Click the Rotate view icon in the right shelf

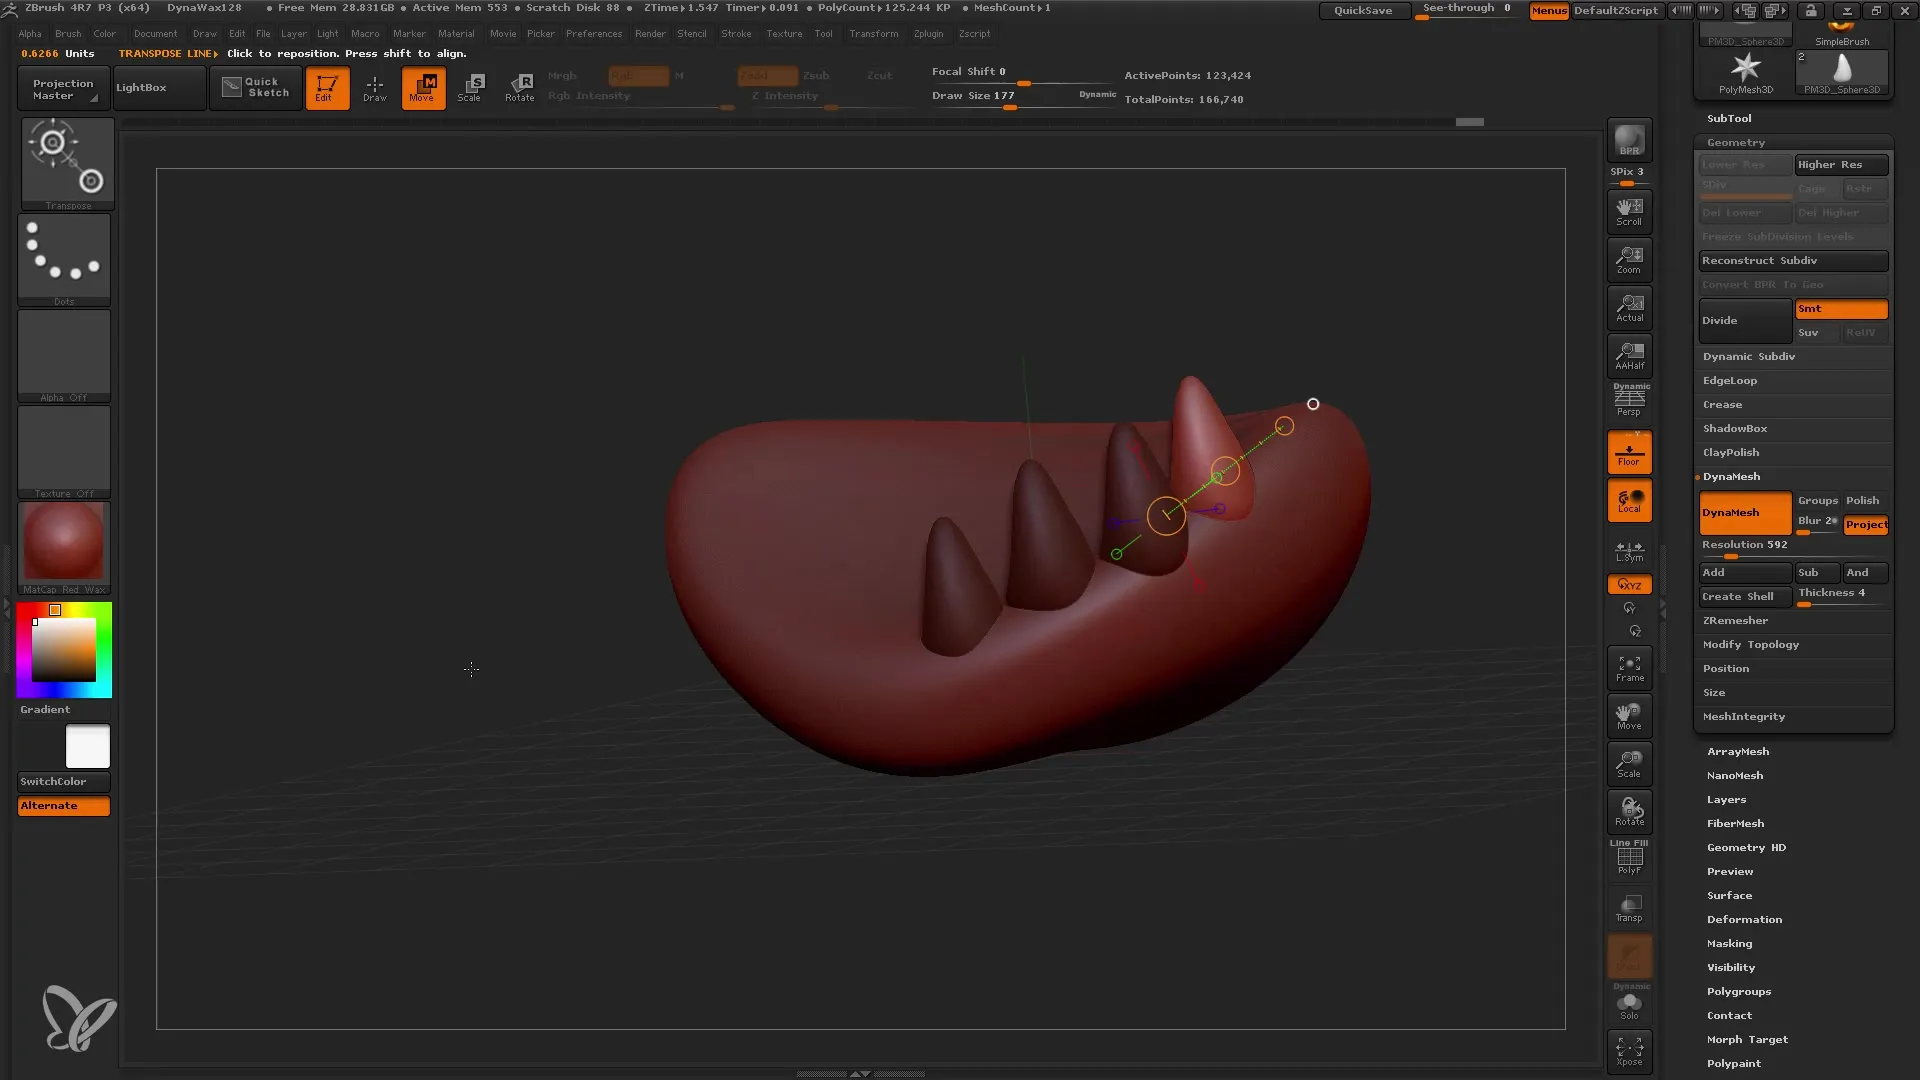tap(1629, 812)
